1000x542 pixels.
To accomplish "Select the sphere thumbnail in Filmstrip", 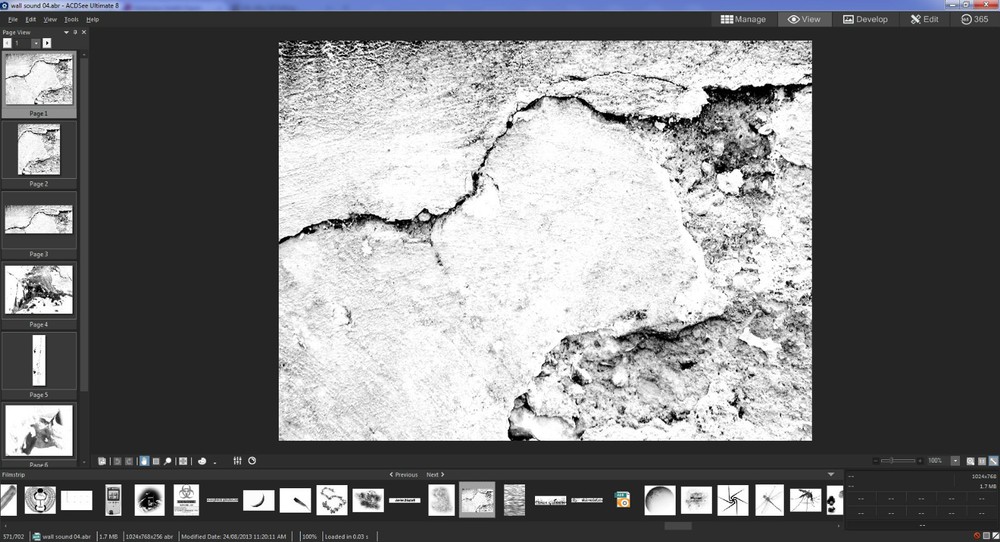I will [660, 500].
